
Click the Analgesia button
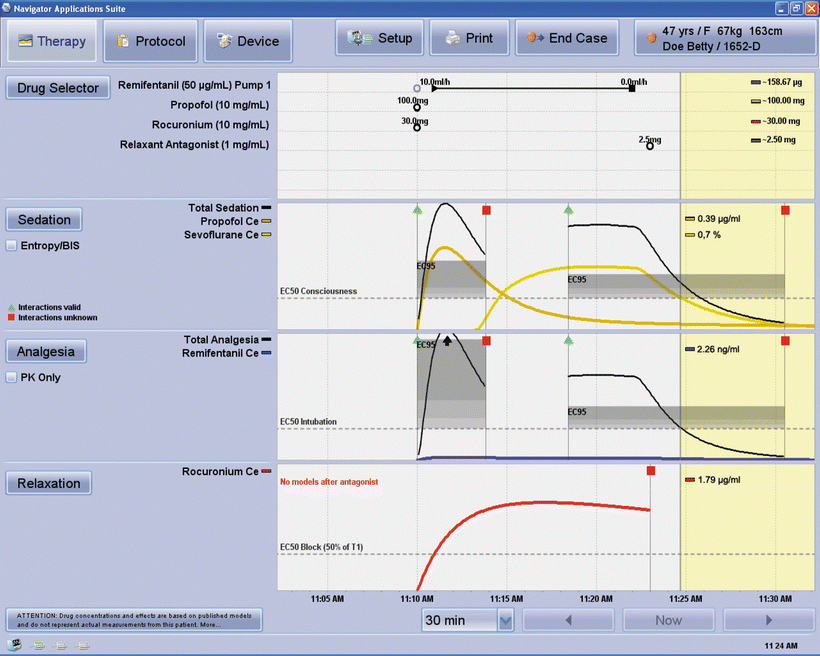47,351
